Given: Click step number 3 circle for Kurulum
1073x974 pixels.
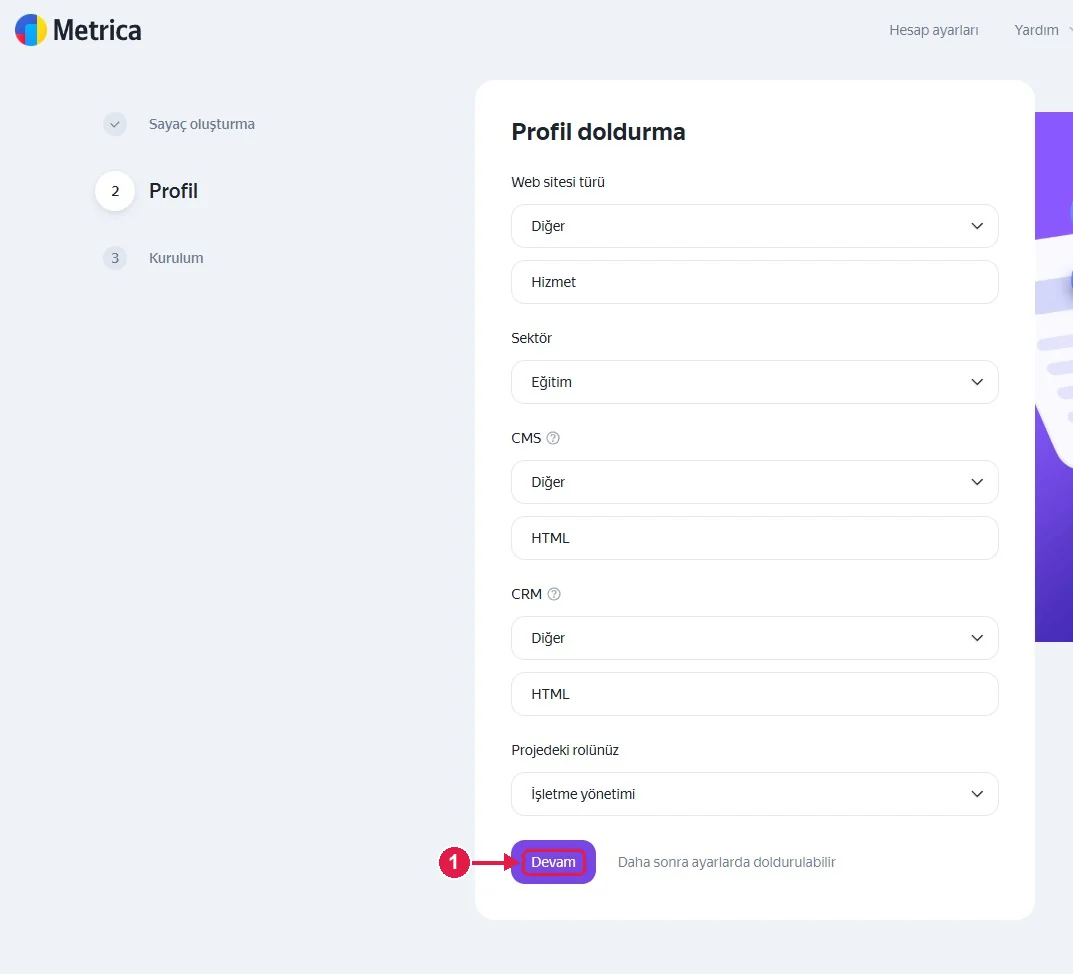Looking at the screenshot, I should (115, 258).
